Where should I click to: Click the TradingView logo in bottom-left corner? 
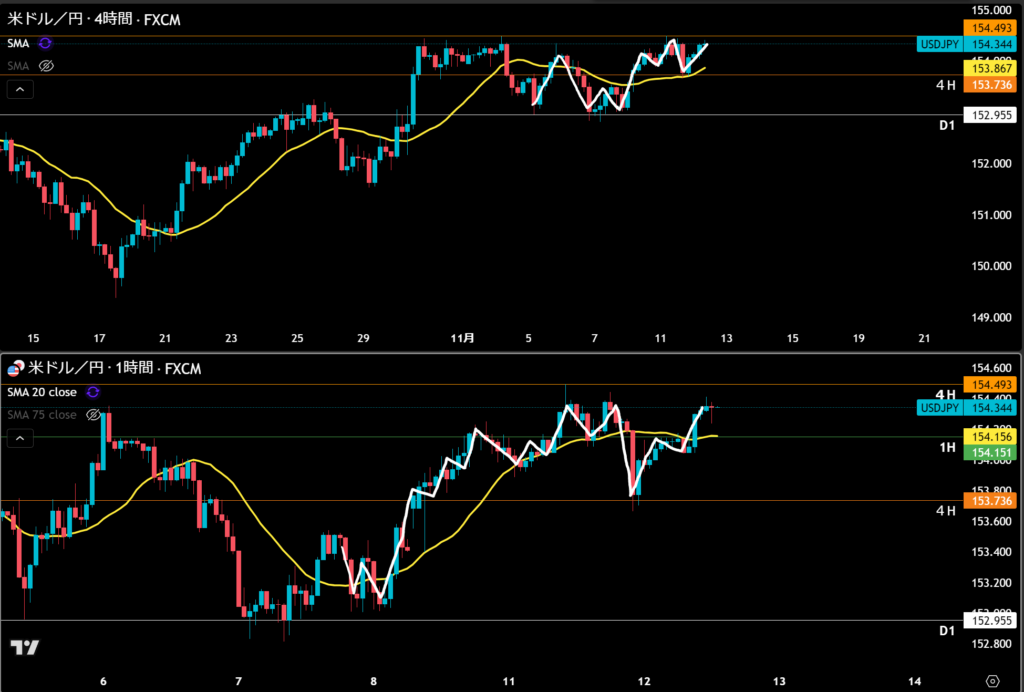pos(25,647)
